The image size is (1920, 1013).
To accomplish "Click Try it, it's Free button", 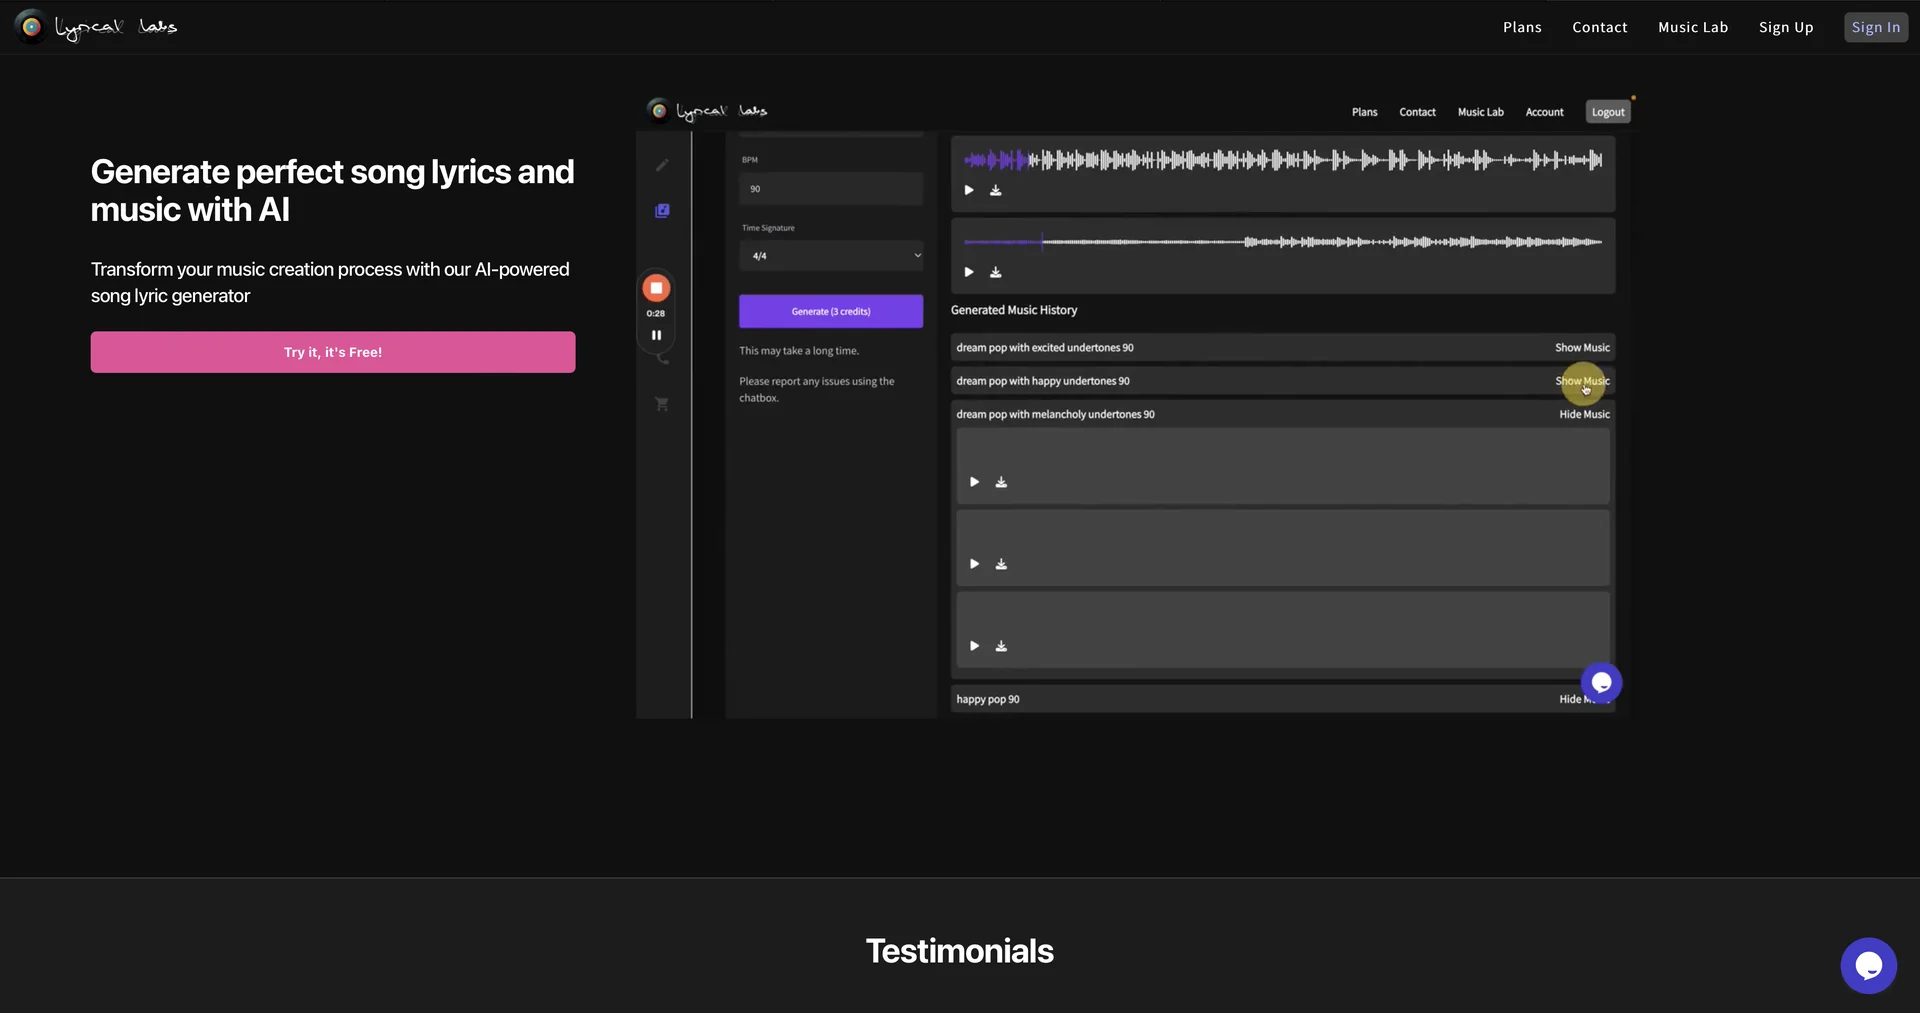I will [x=333, y=352].
